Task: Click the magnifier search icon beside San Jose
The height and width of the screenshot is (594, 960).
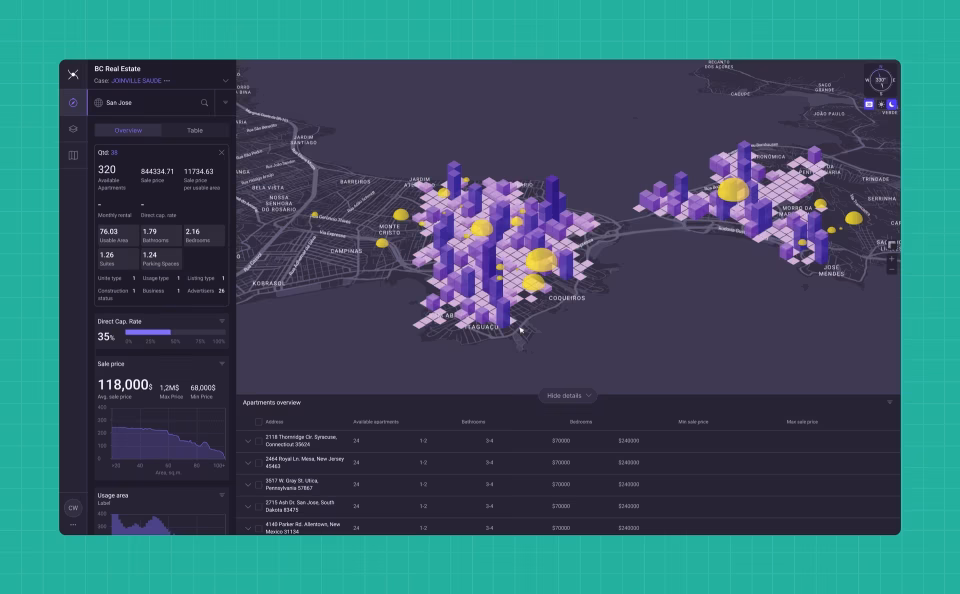Action: tap(204, 103)
